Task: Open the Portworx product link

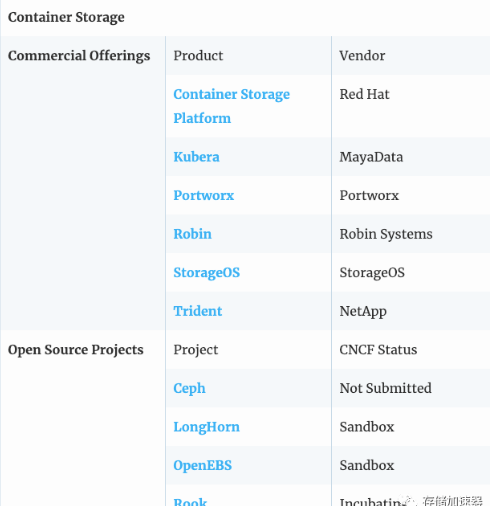Action: pos(204,195)
